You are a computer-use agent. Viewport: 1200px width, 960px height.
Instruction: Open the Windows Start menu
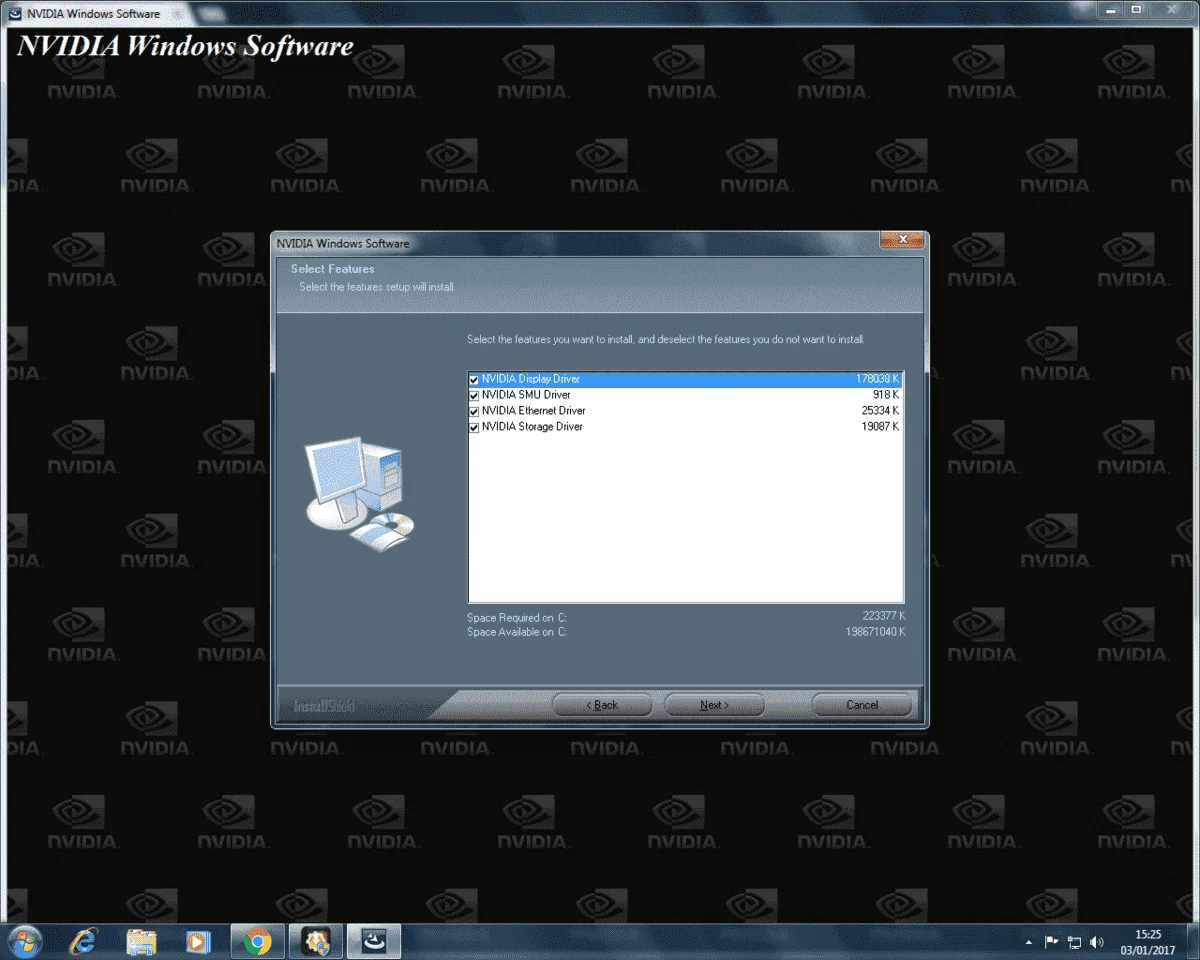[x=24, y=941]
